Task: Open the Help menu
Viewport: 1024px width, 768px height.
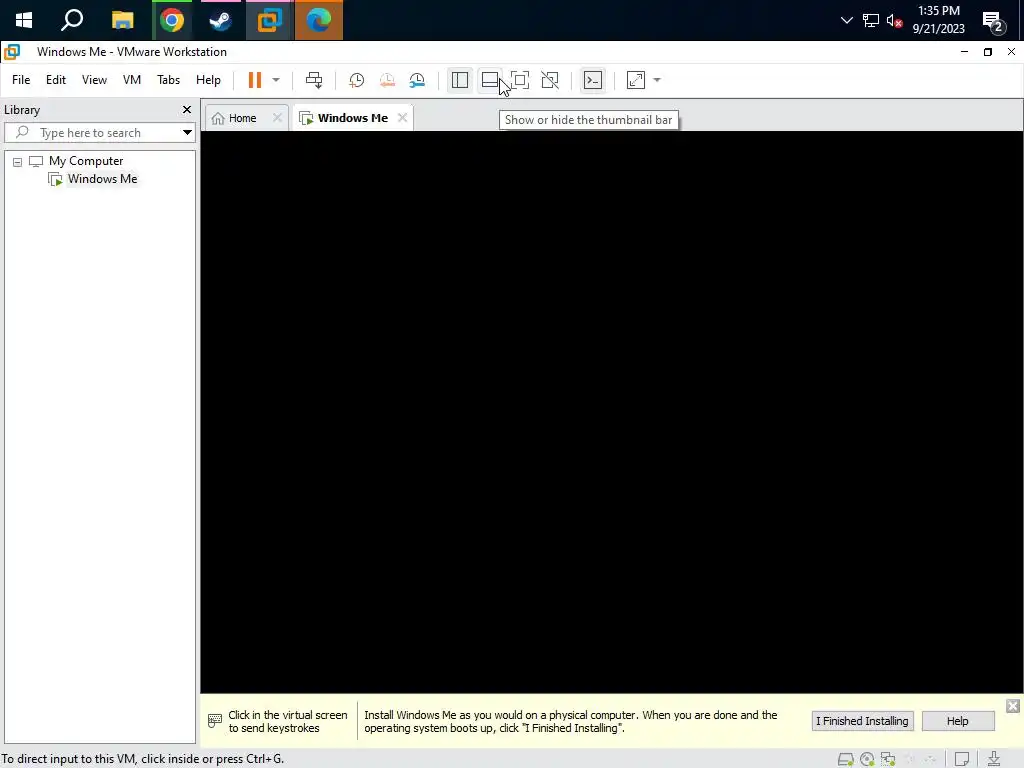Action: (x=208, y=80)
